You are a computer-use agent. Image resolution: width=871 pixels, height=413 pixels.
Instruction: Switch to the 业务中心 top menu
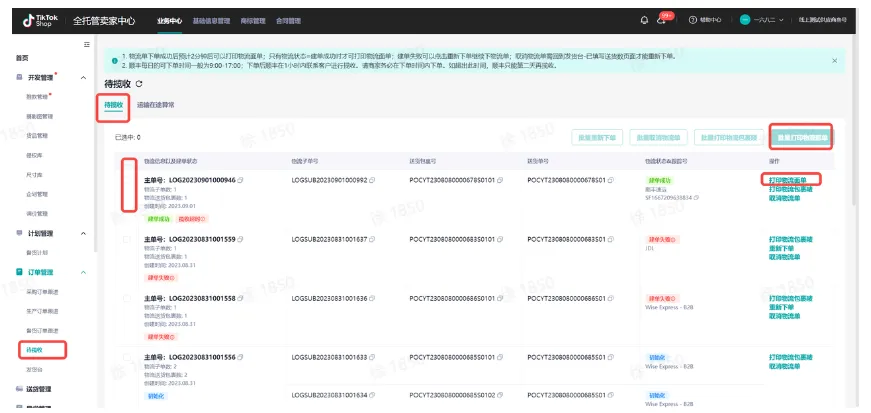pyautogui.click(x=169, y=21)
